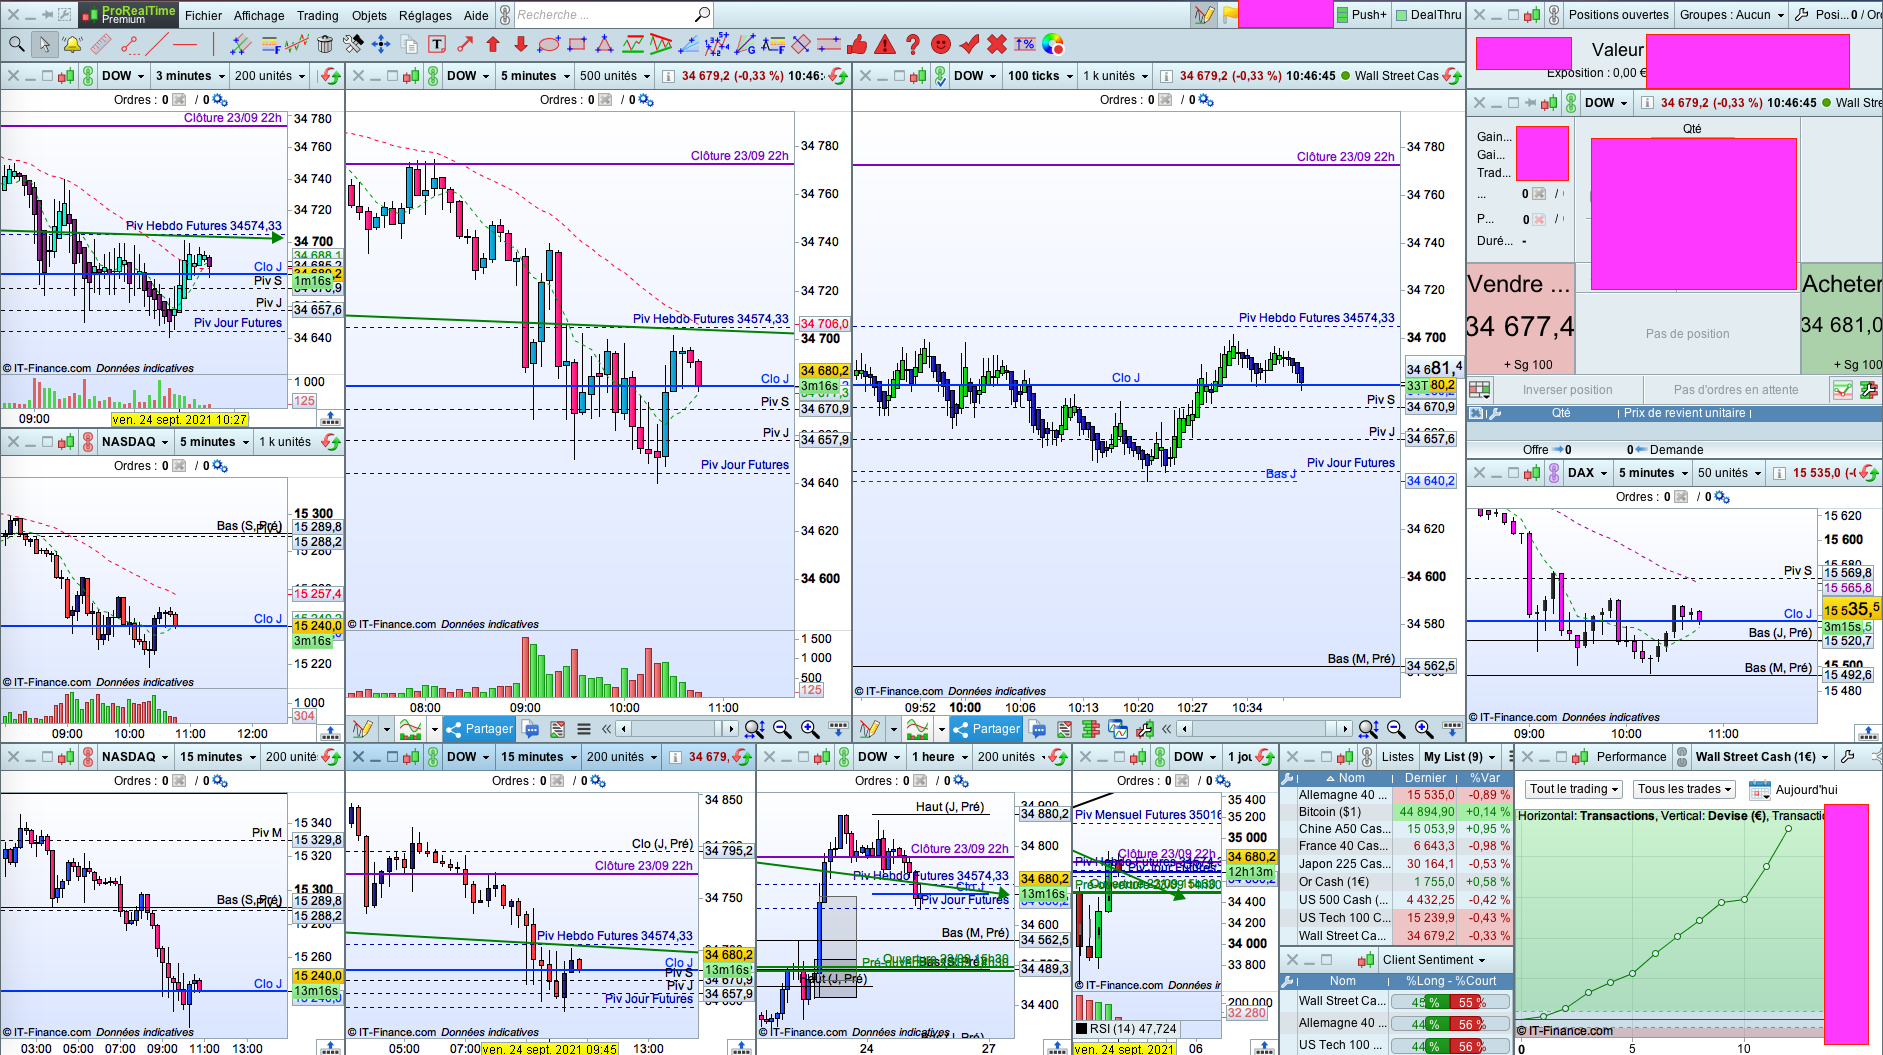Select the smiley face marker
Viewport: 1883px width, 1055px height.
coord(941,44)
